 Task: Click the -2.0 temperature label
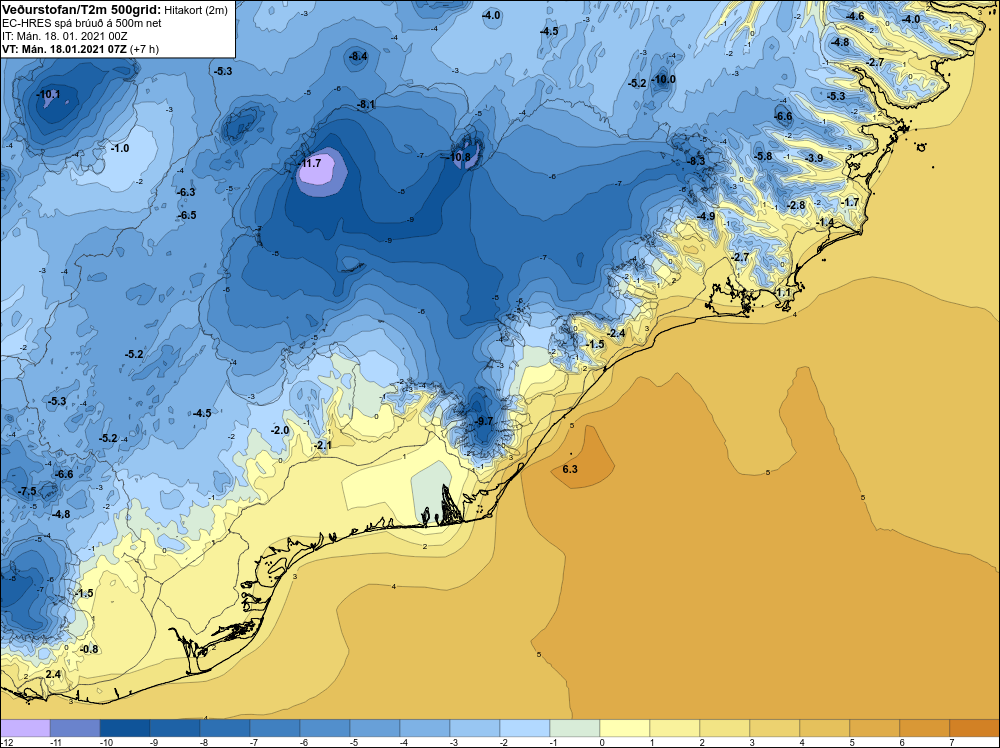click(280, 430)
